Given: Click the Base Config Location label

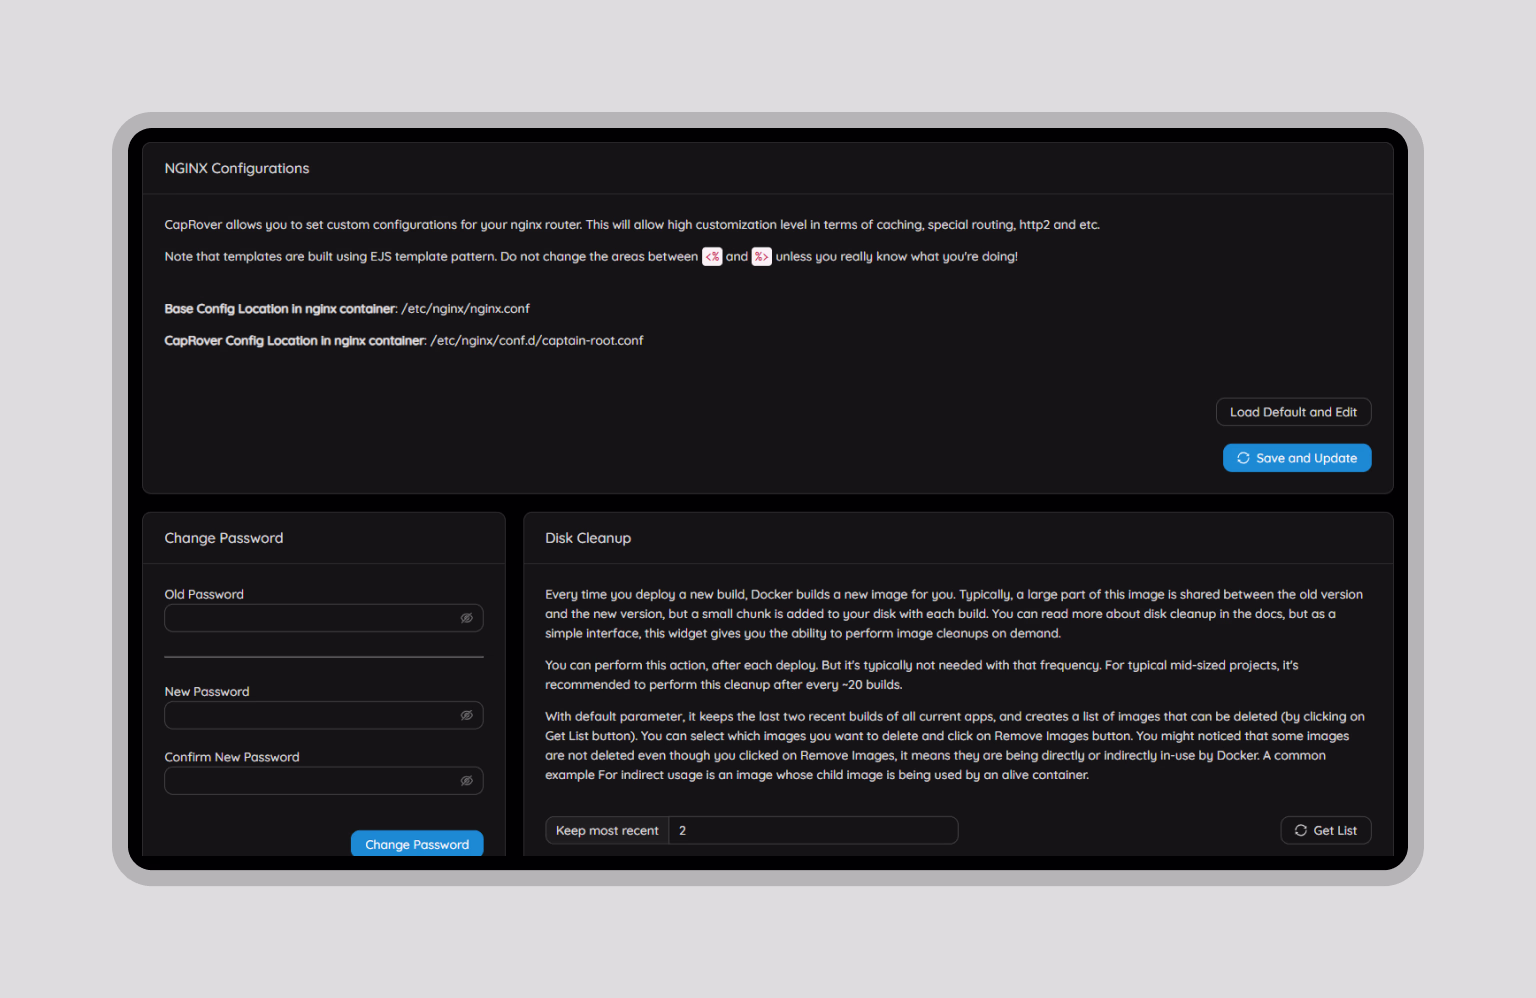Looking at the screenshot, I should pos(281,309).
